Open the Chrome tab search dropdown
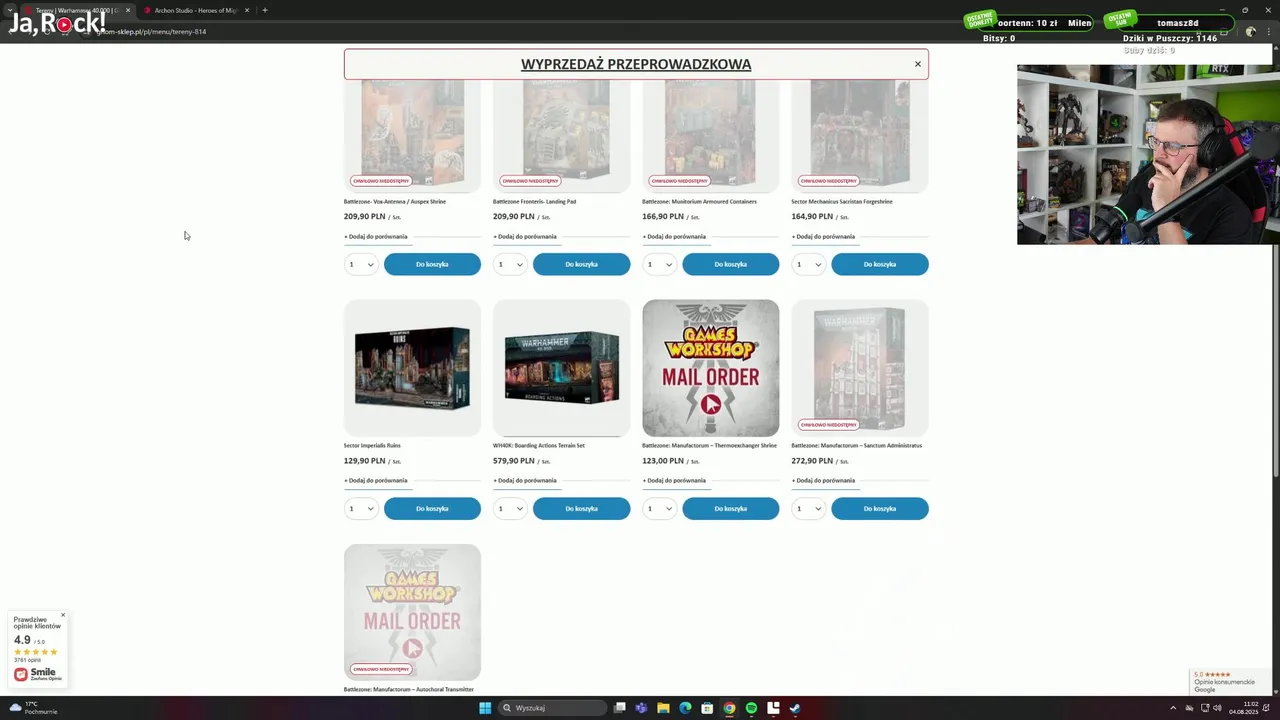This screenshot has height=720, width=1280. (x=10, y=10)
